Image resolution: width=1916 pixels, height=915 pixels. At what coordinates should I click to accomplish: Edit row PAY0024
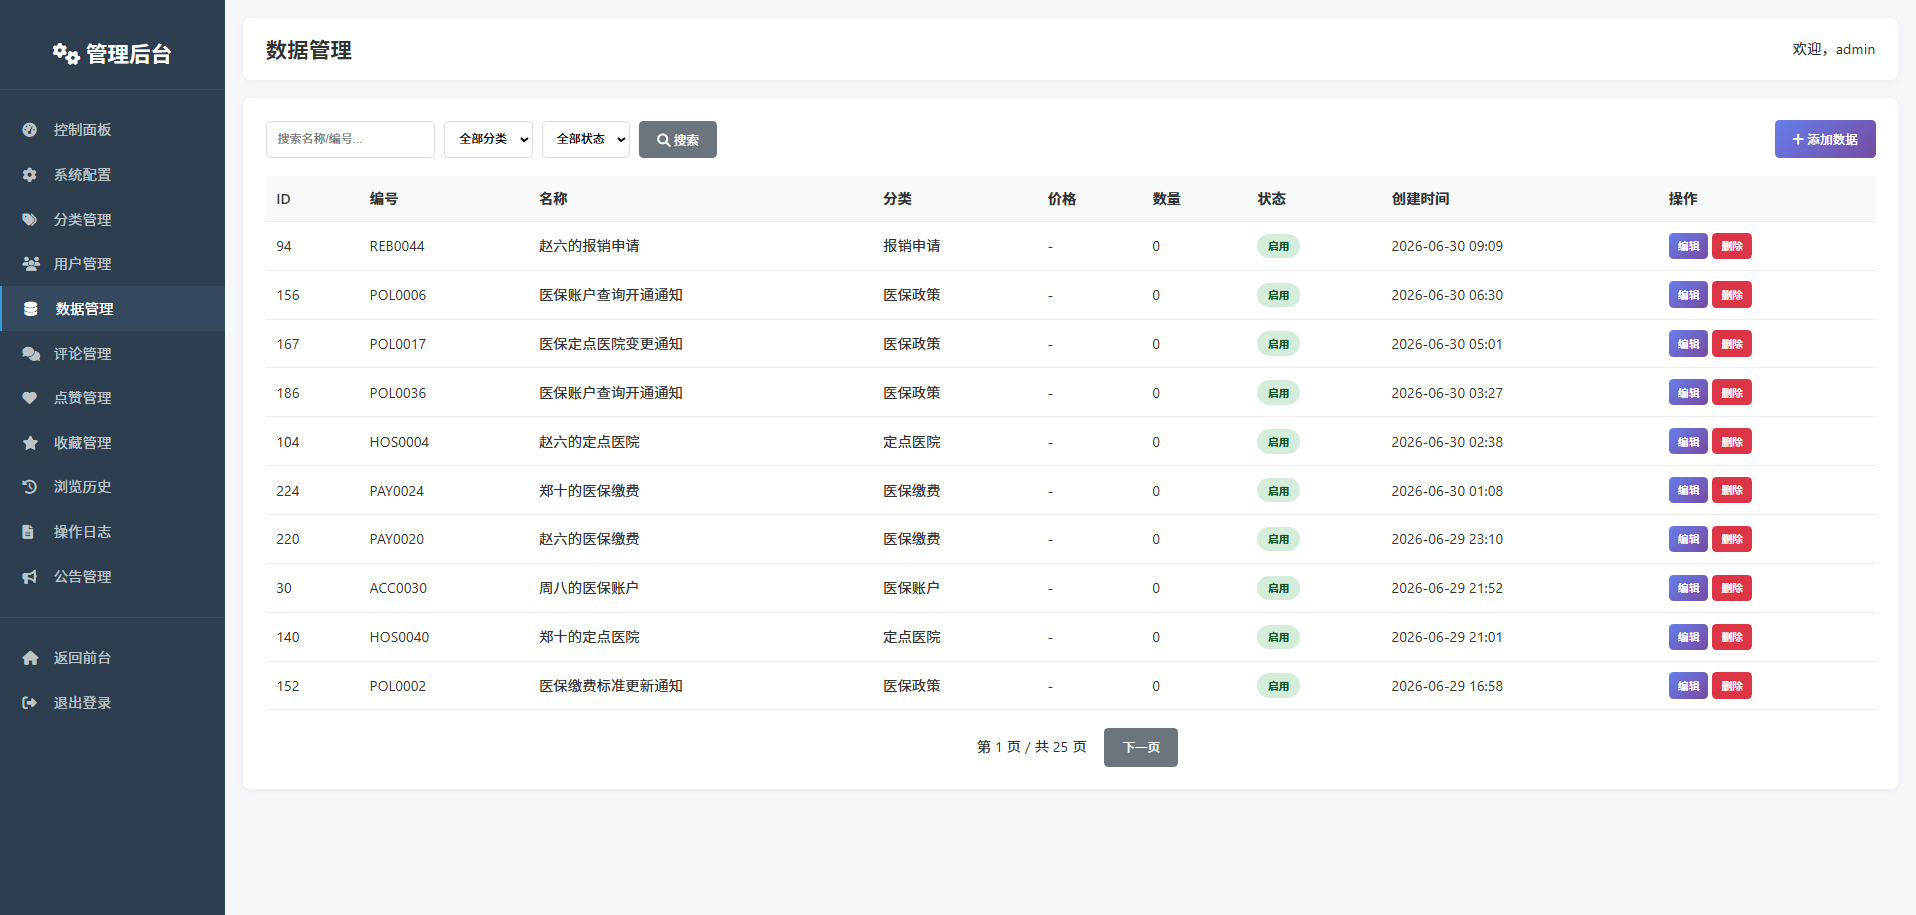pyautogui.click(x=1688, y=490)
